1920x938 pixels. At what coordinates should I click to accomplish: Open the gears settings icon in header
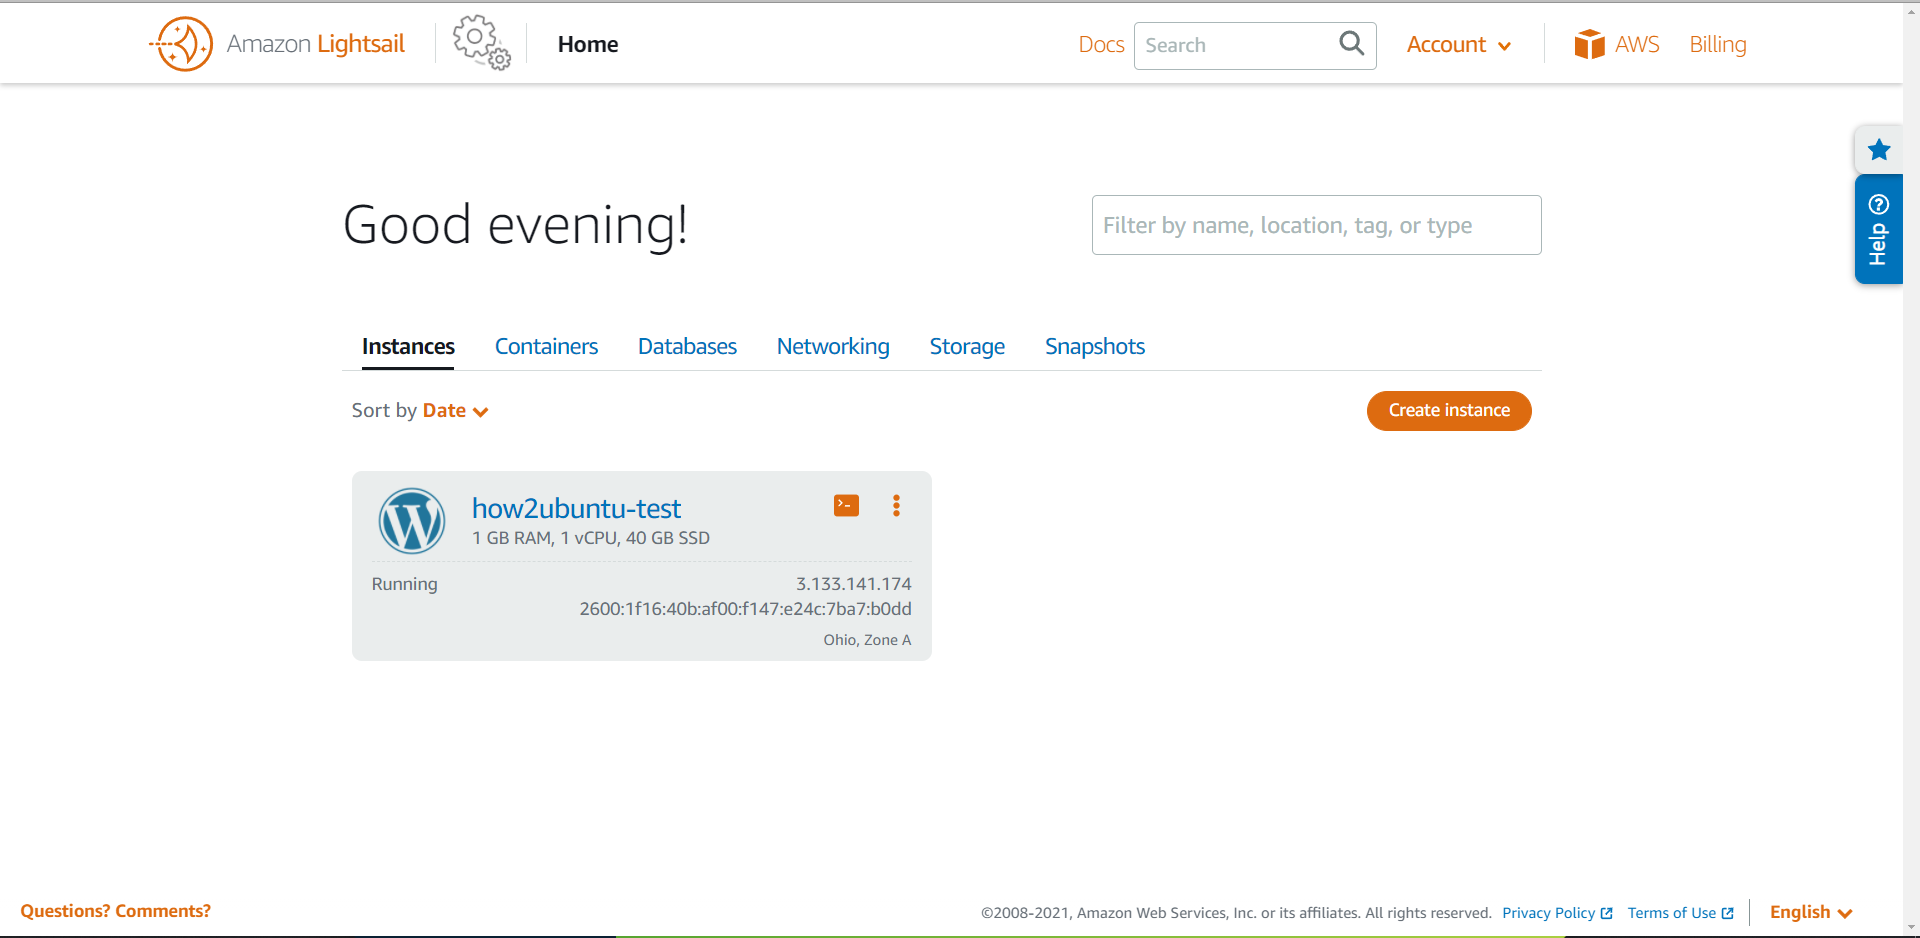(481, 43)
